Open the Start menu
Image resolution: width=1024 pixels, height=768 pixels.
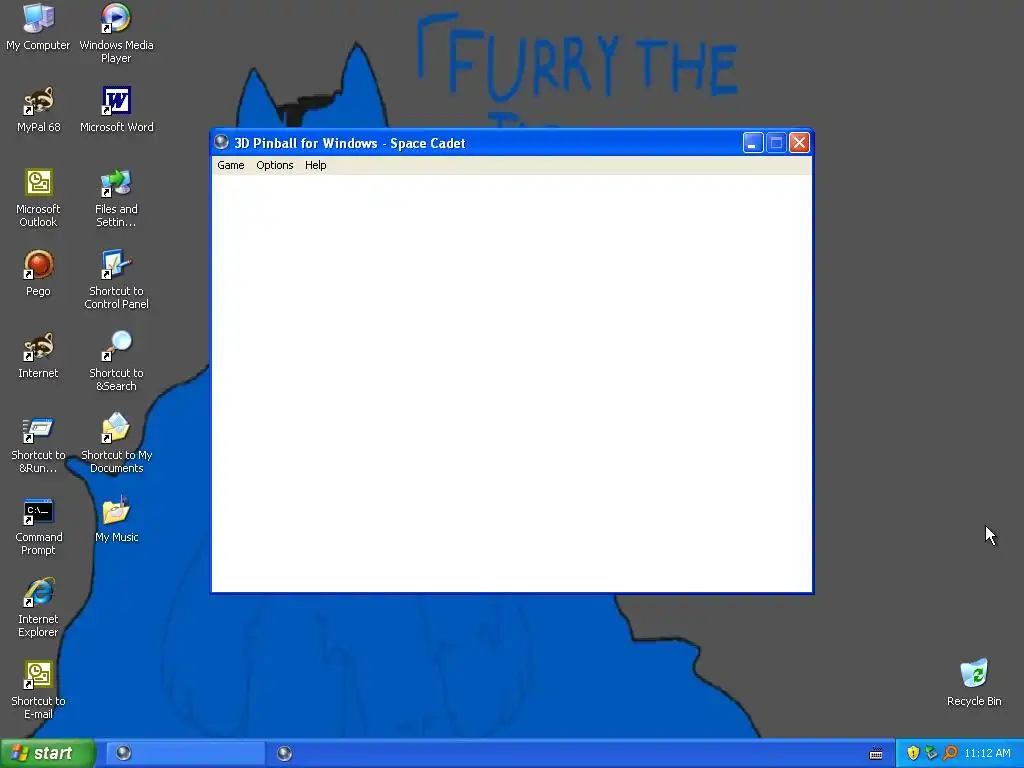[x=48, y=753]
